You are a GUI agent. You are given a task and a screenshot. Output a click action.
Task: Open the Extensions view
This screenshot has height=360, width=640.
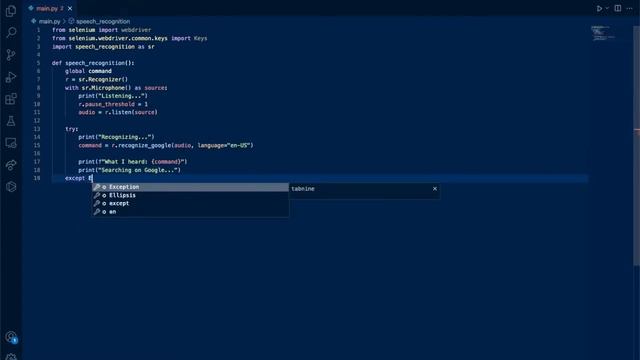pyautogui.click(x=11, y=99)
